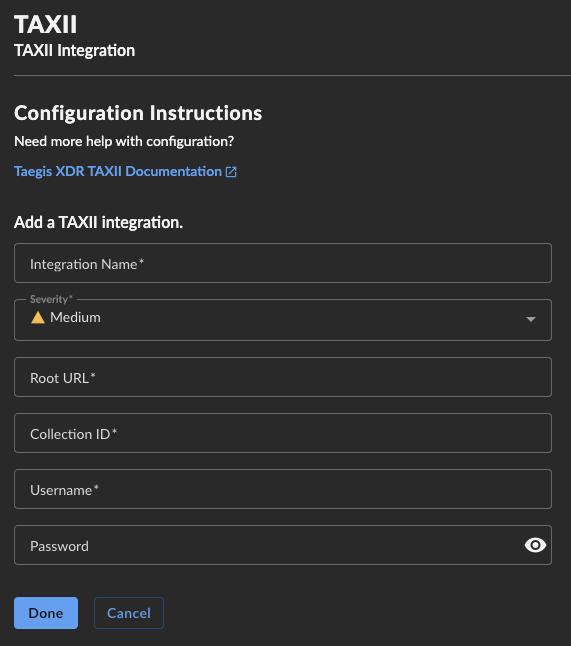Focus the Root URL input field

pos(283,377)
